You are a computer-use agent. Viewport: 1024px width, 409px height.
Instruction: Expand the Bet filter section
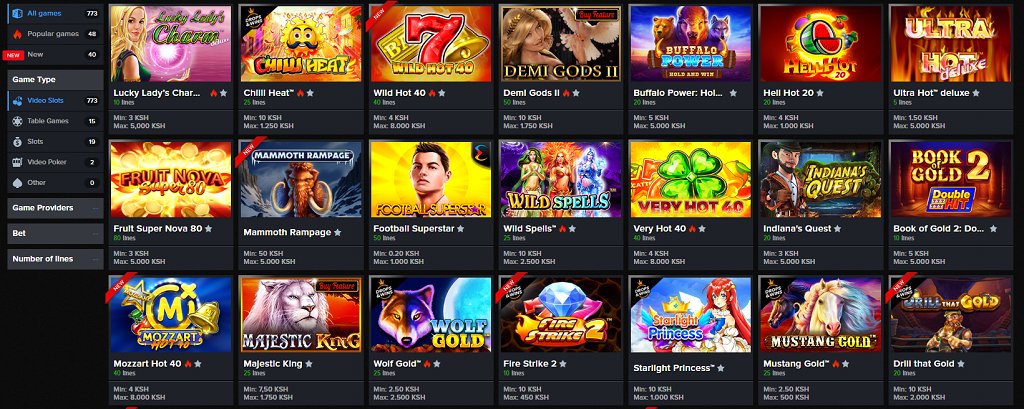tap(56, 233)
